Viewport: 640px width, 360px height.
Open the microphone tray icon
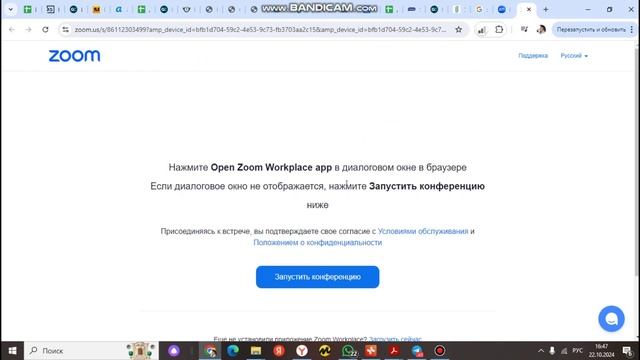[x=552, y=351]
